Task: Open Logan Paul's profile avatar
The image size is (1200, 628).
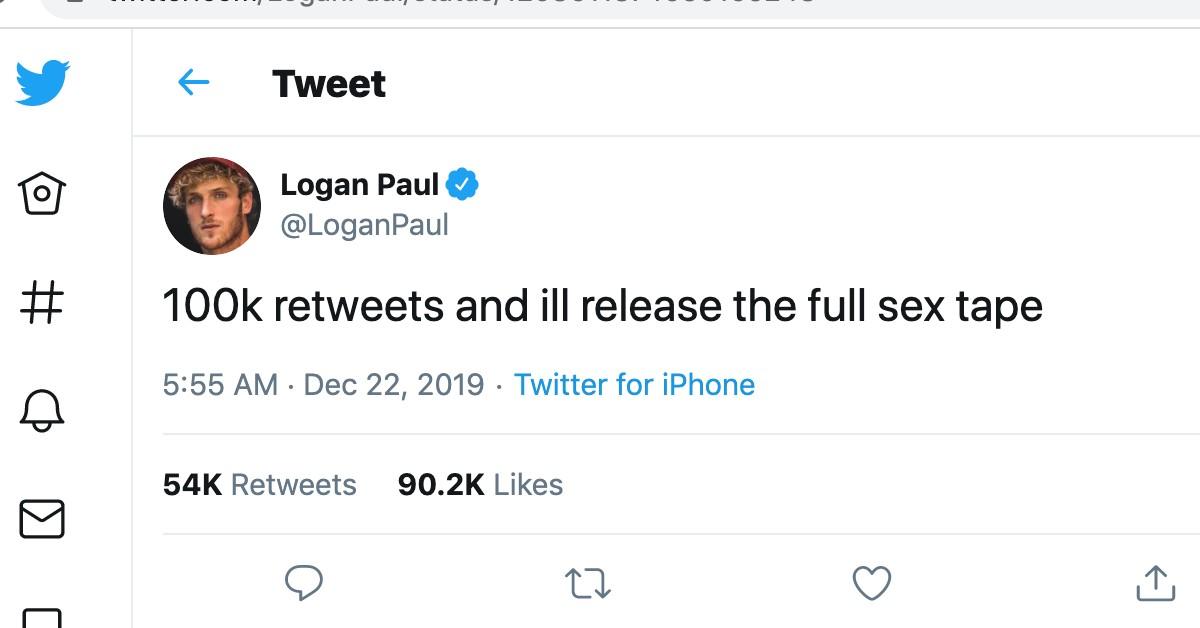Action: (213, 205)
